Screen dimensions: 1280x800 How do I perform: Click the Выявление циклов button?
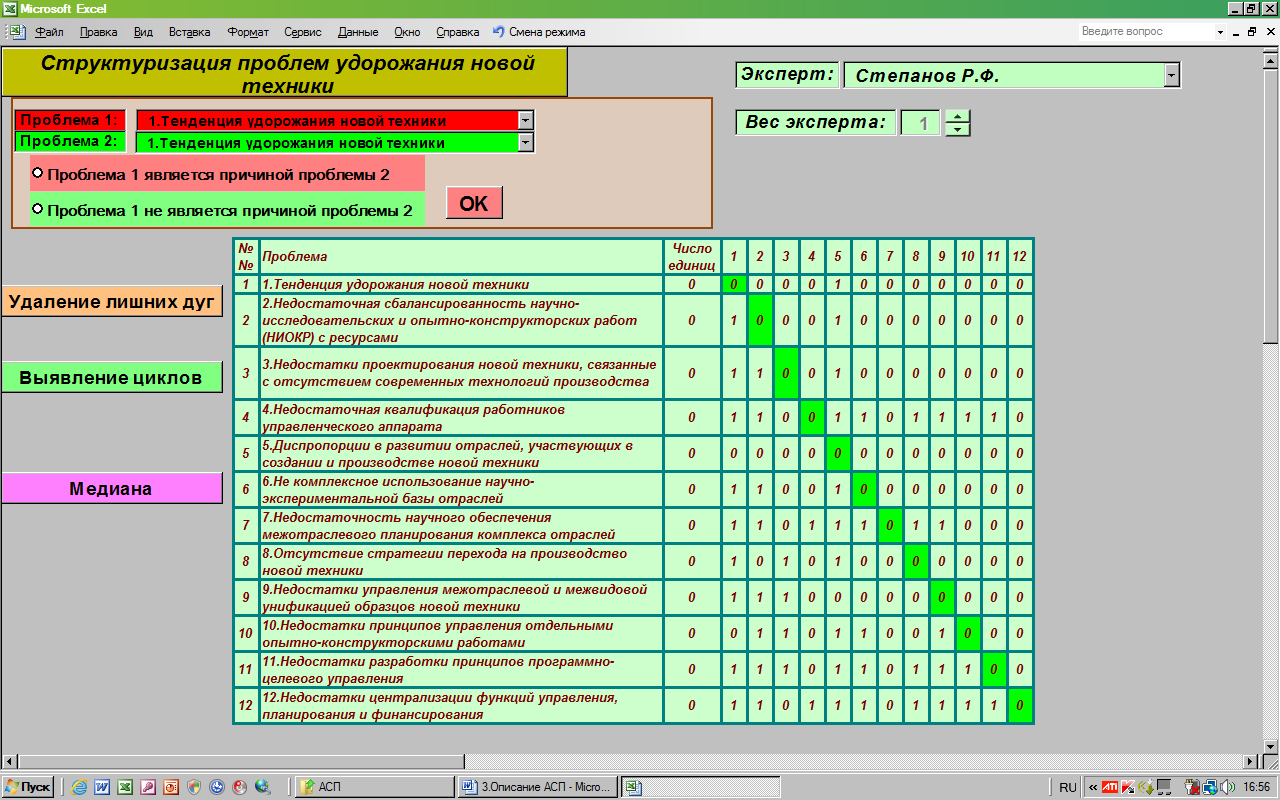112,377
